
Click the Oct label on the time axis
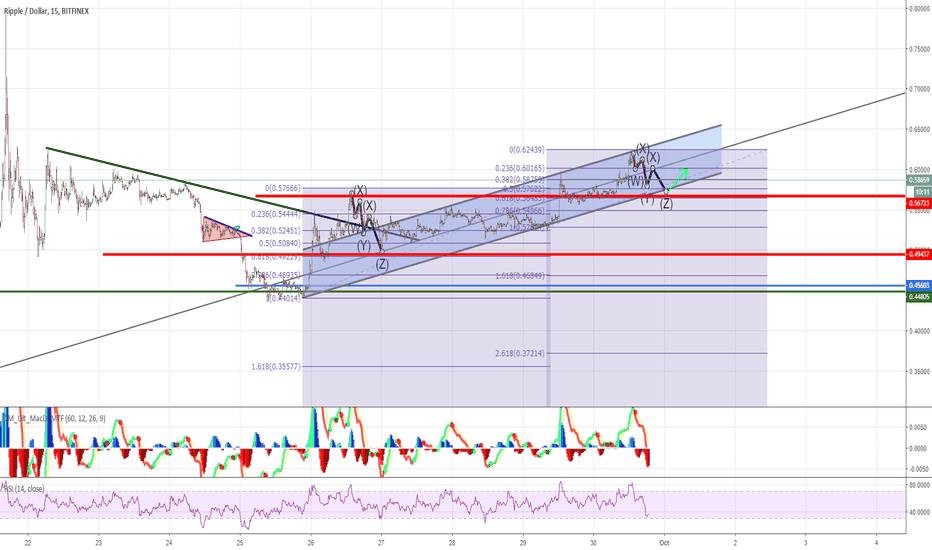pyautogui.click(x=665, y=542)
